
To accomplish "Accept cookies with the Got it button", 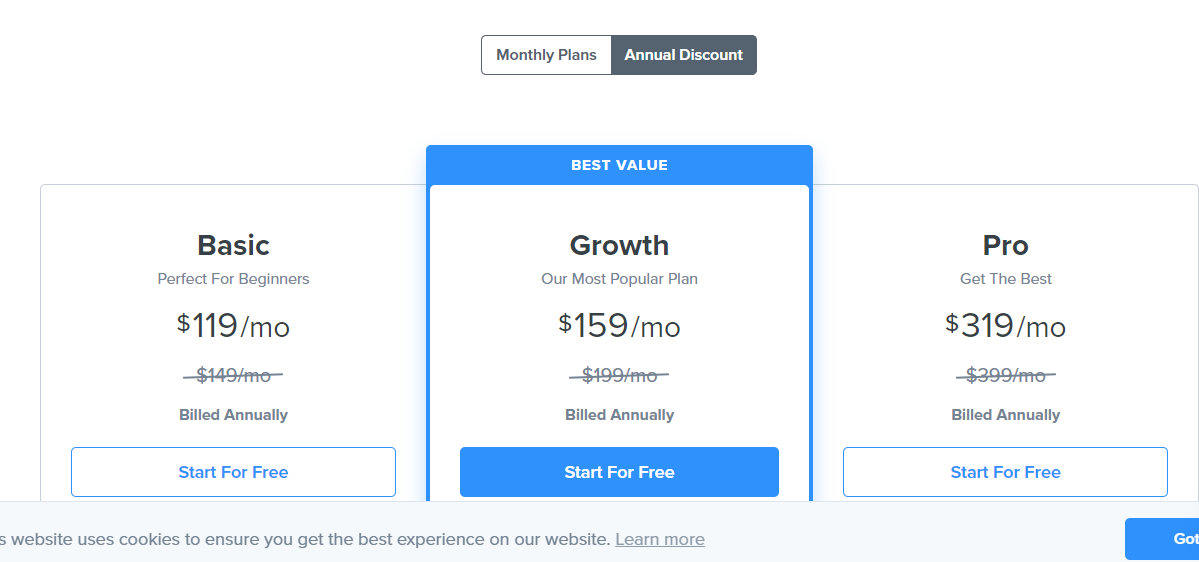I will click(1162, 539).
